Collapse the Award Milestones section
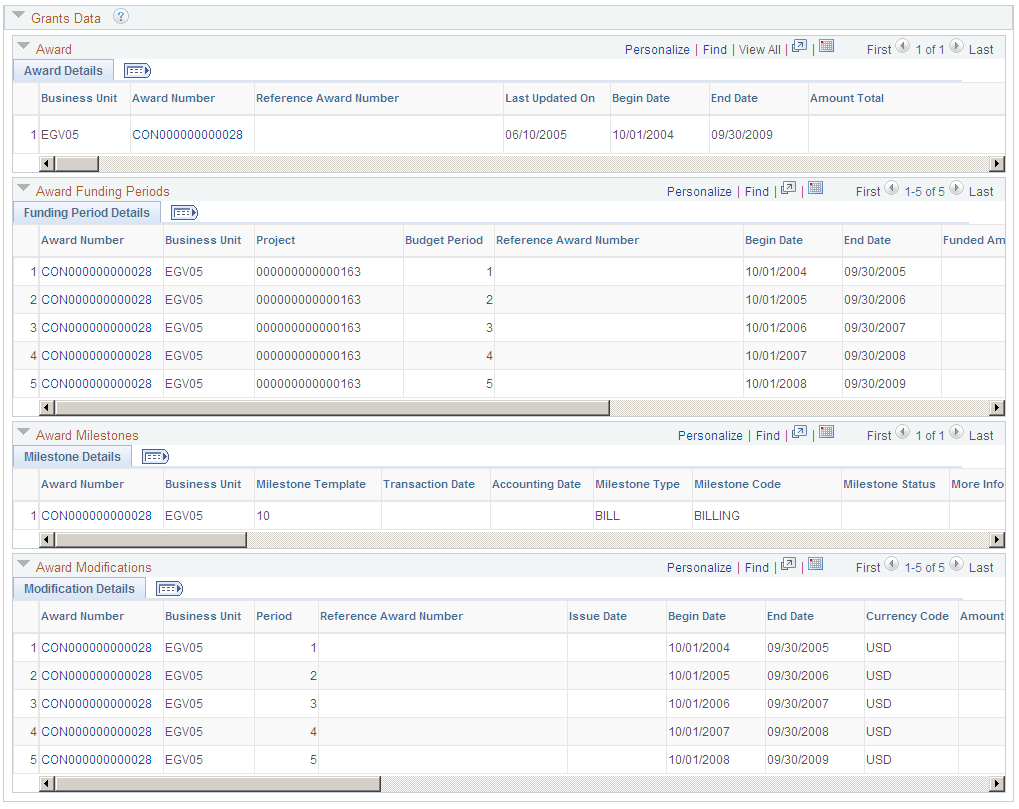 click(x=23, y=435)
